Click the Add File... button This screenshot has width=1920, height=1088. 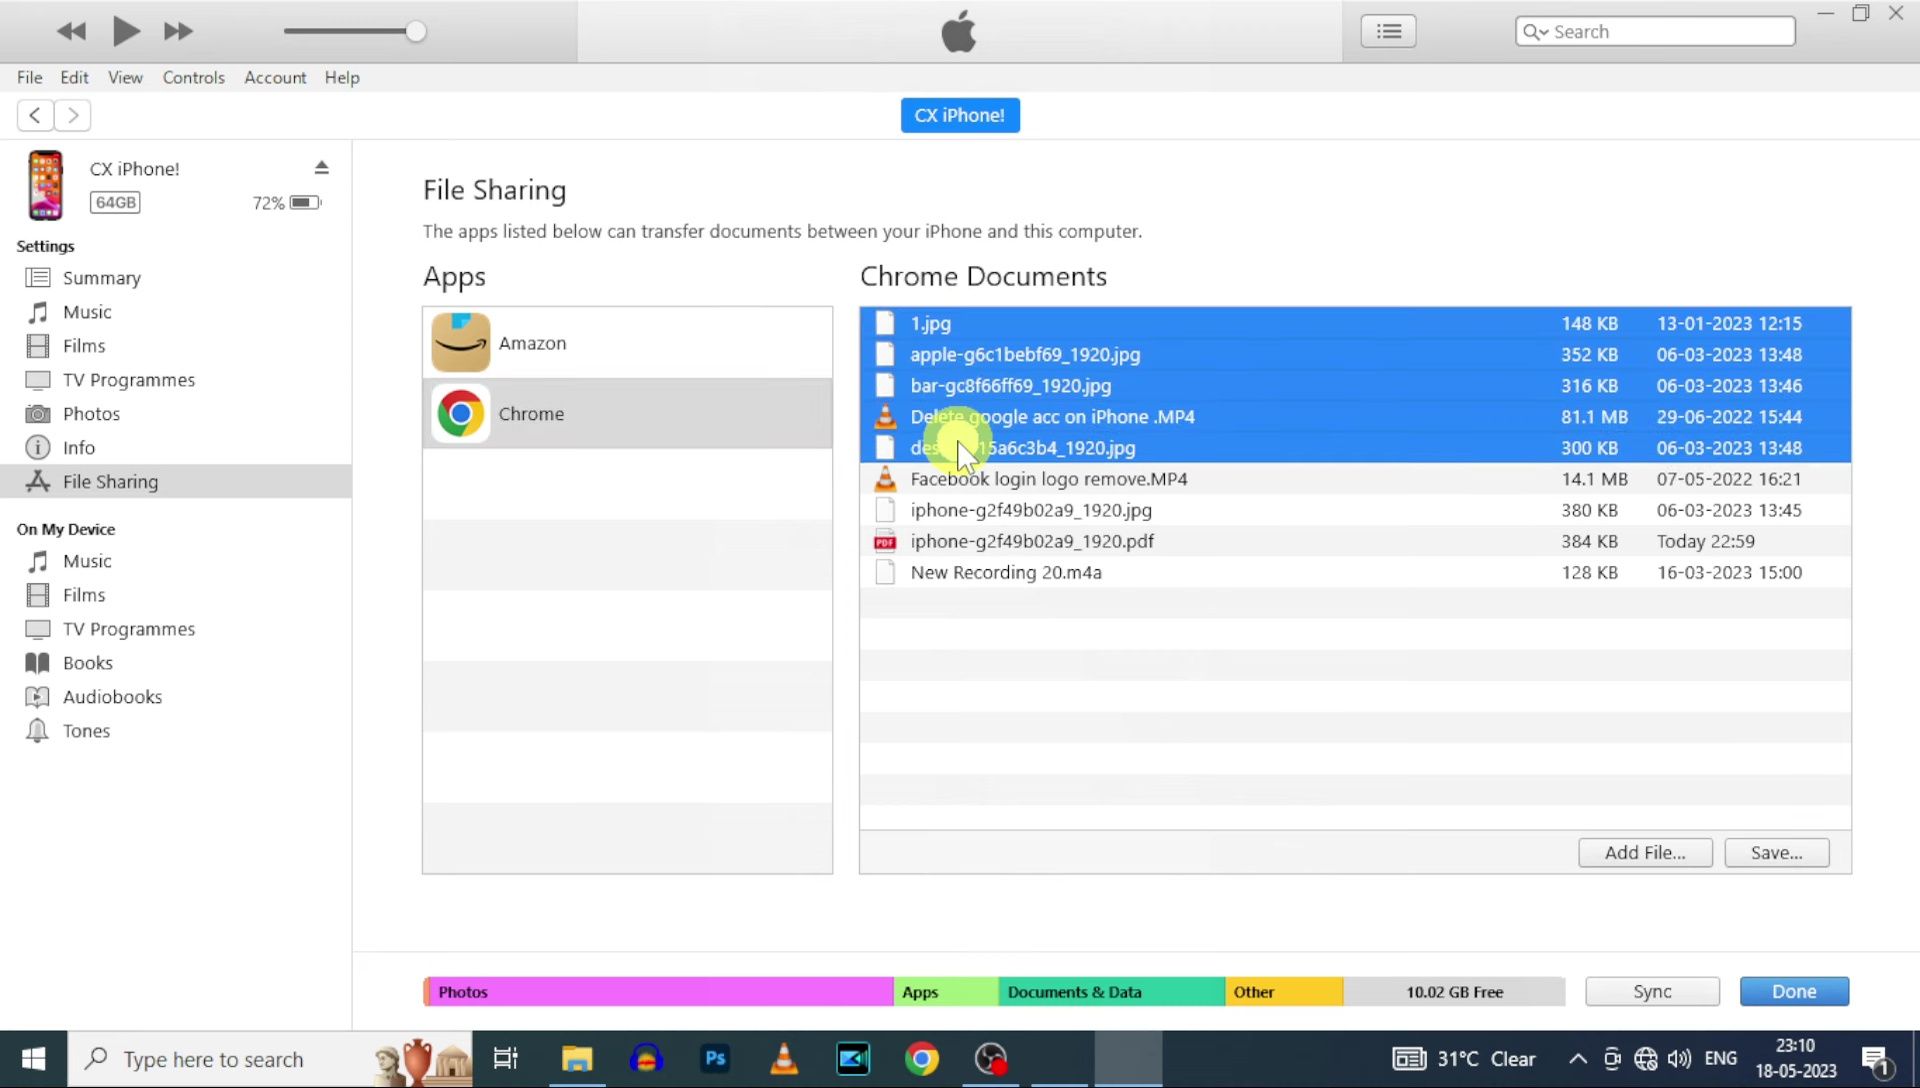pyautogui.click(x=1645, y=852)
